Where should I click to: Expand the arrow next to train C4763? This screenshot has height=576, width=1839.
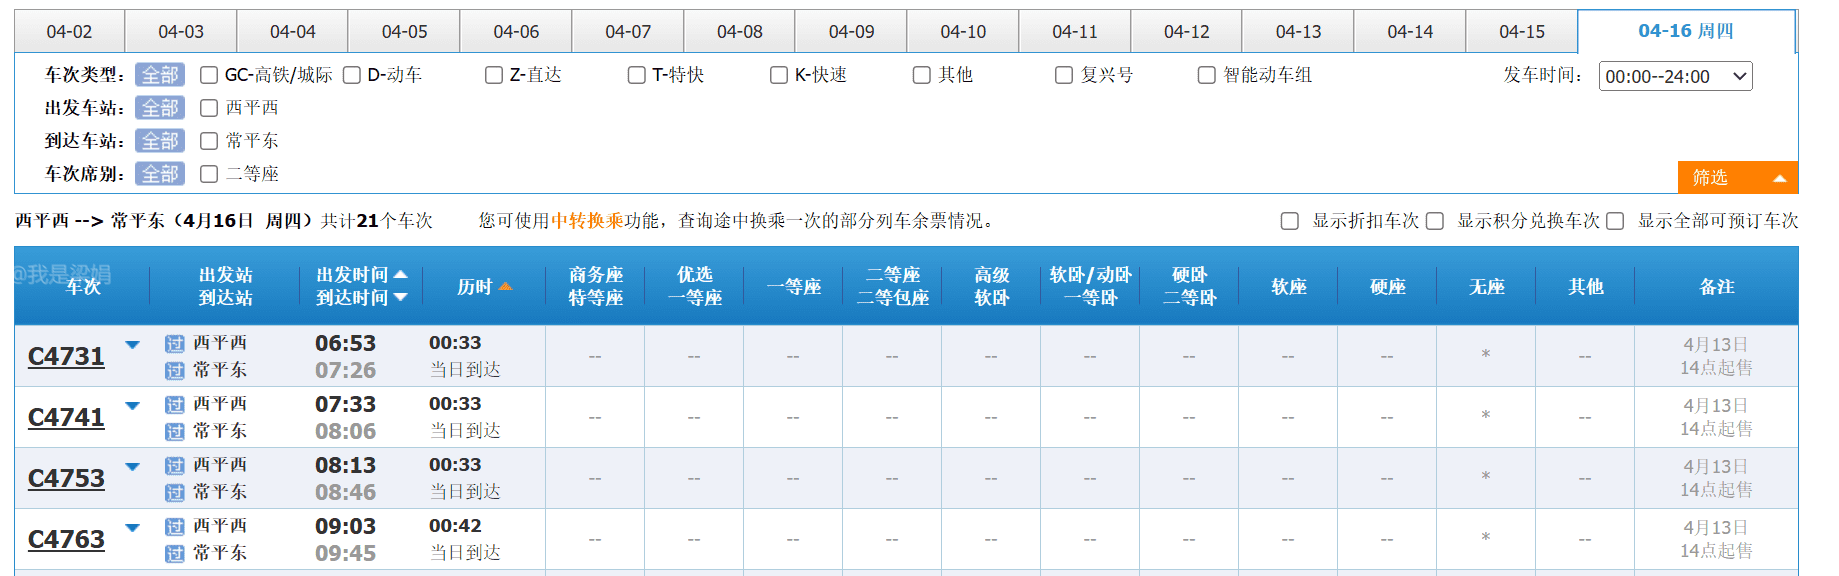pyautogui.click(x=132, y=528)
